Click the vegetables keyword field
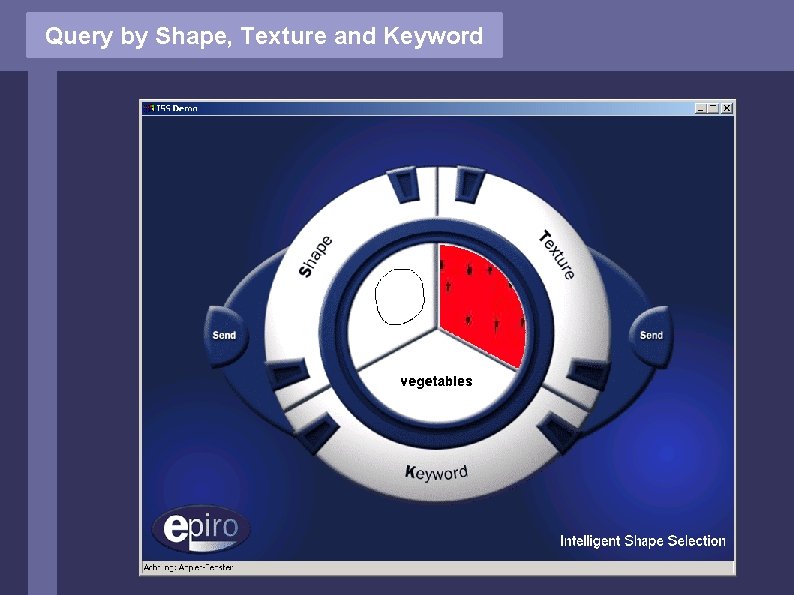Viewport: 794px width, 595px height. [436, 381]
